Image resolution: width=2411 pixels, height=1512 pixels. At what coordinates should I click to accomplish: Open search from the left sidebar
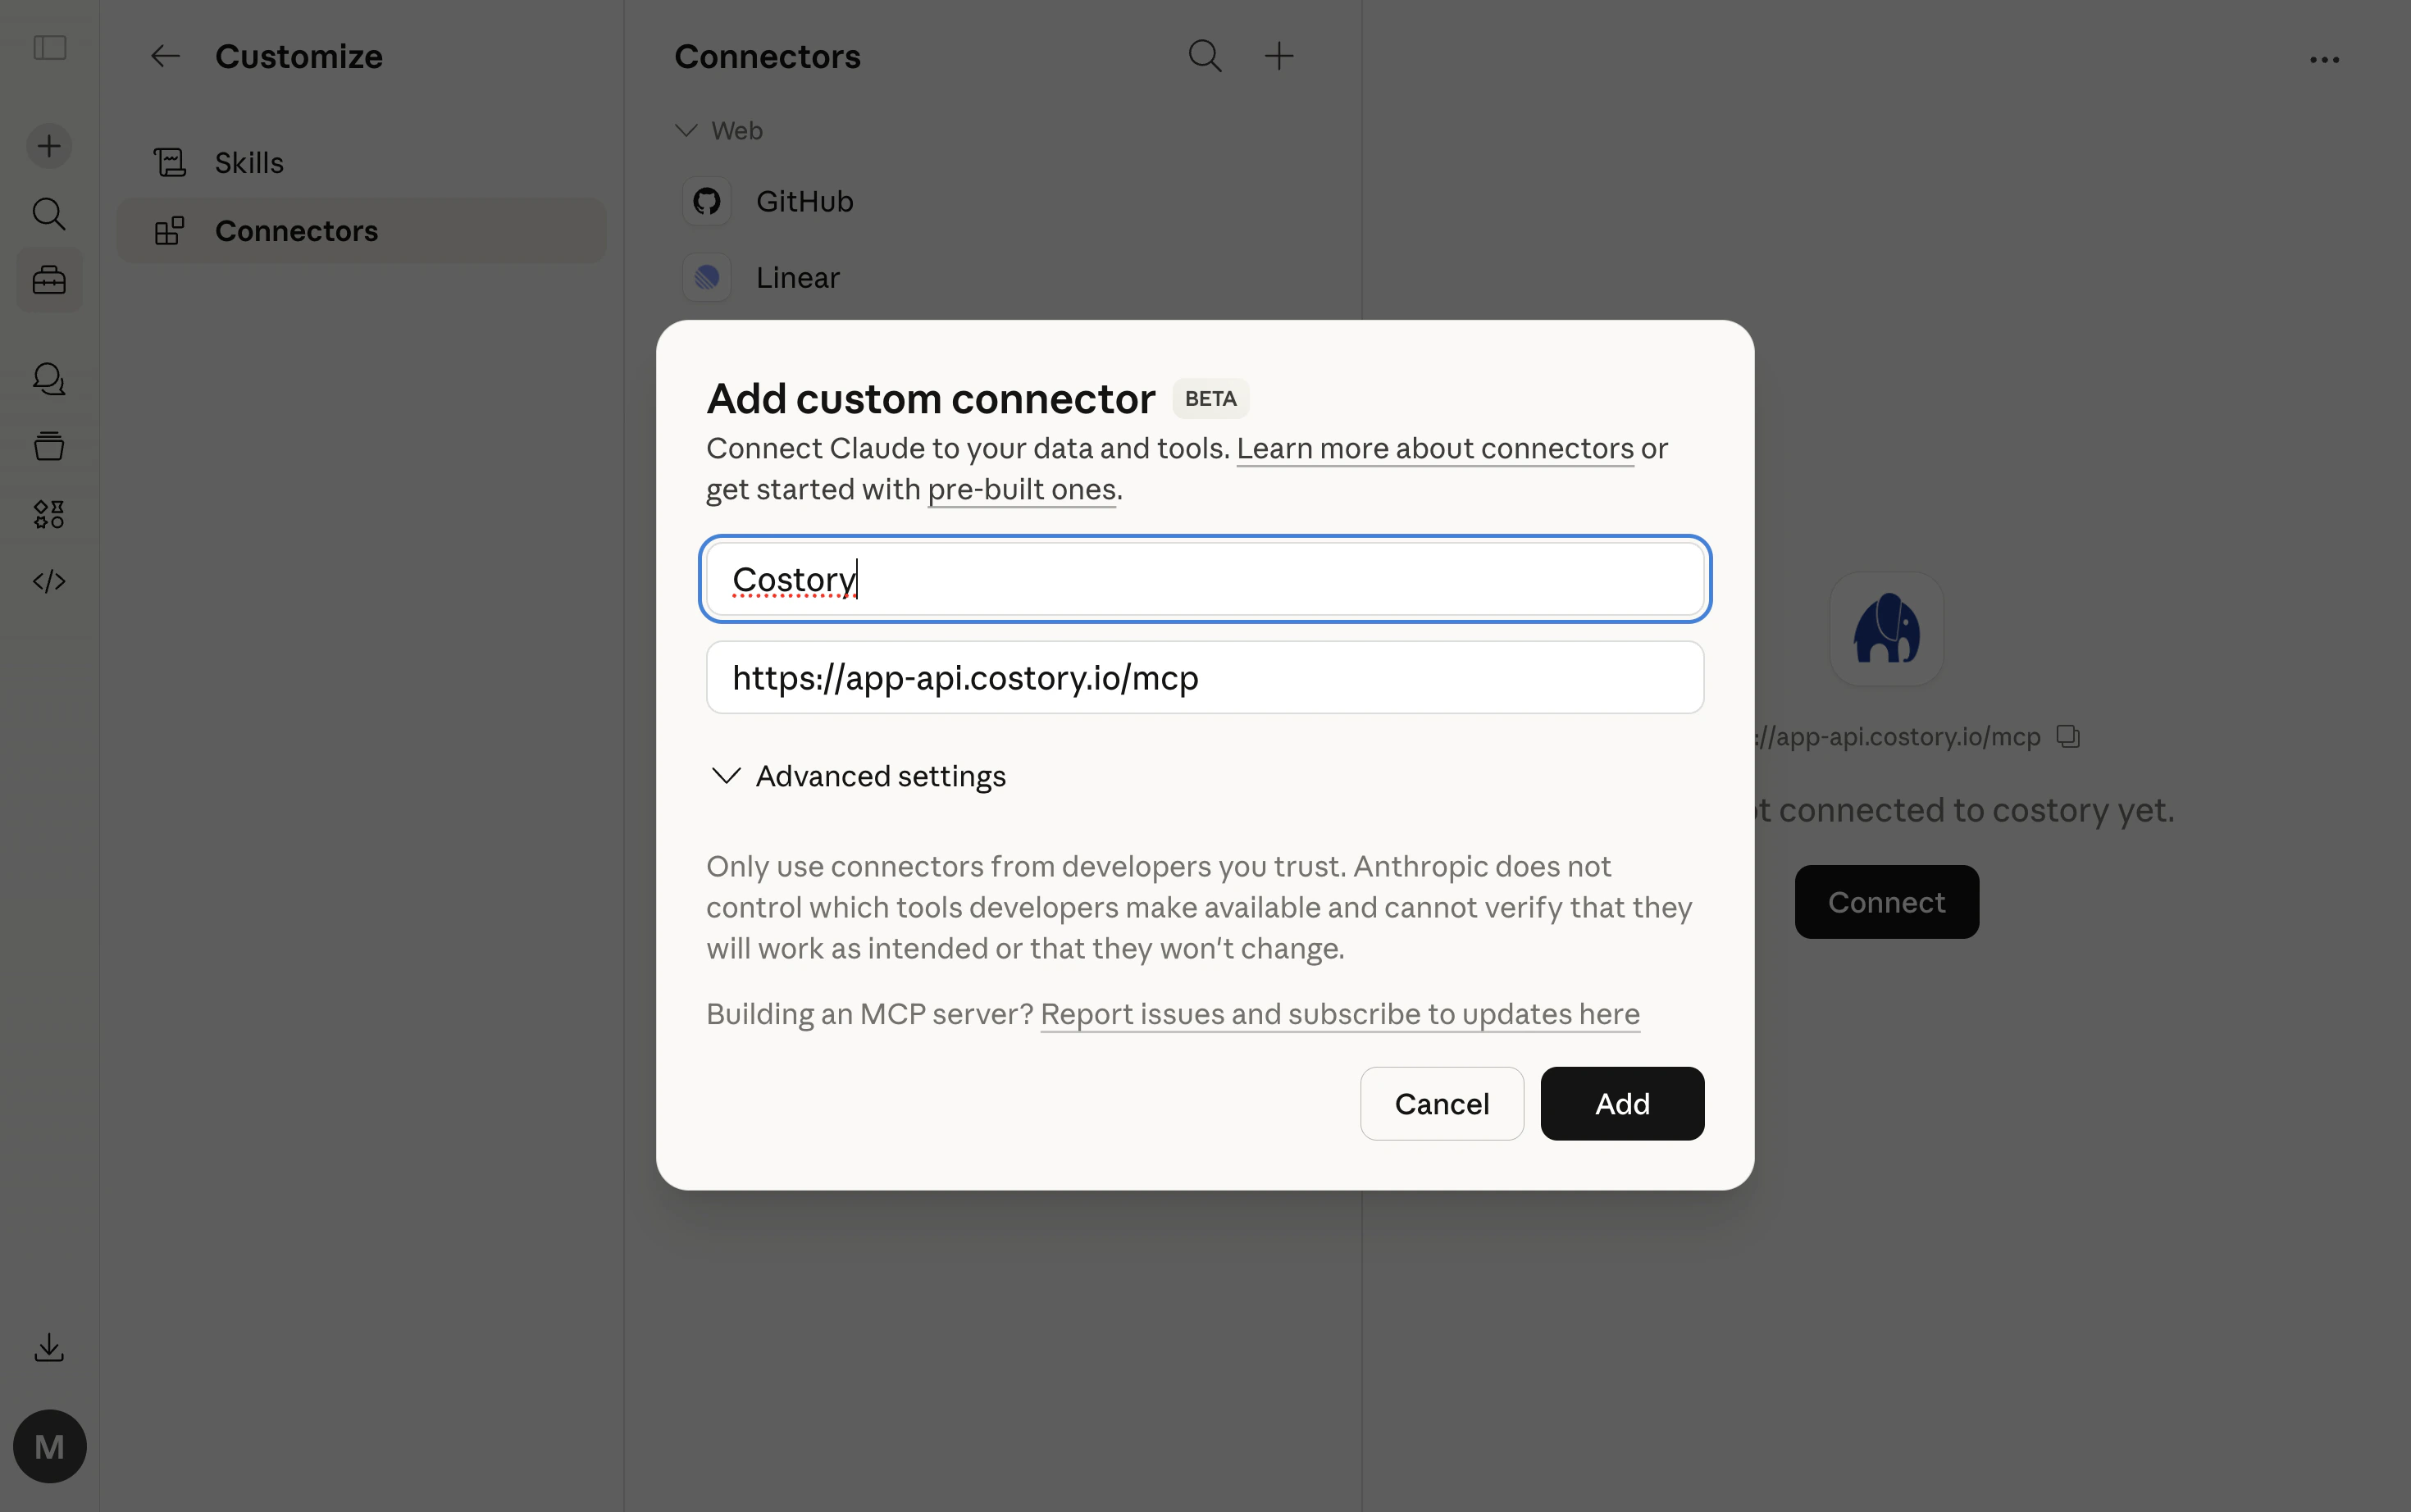pyautogui.click(x=48, y=213)
